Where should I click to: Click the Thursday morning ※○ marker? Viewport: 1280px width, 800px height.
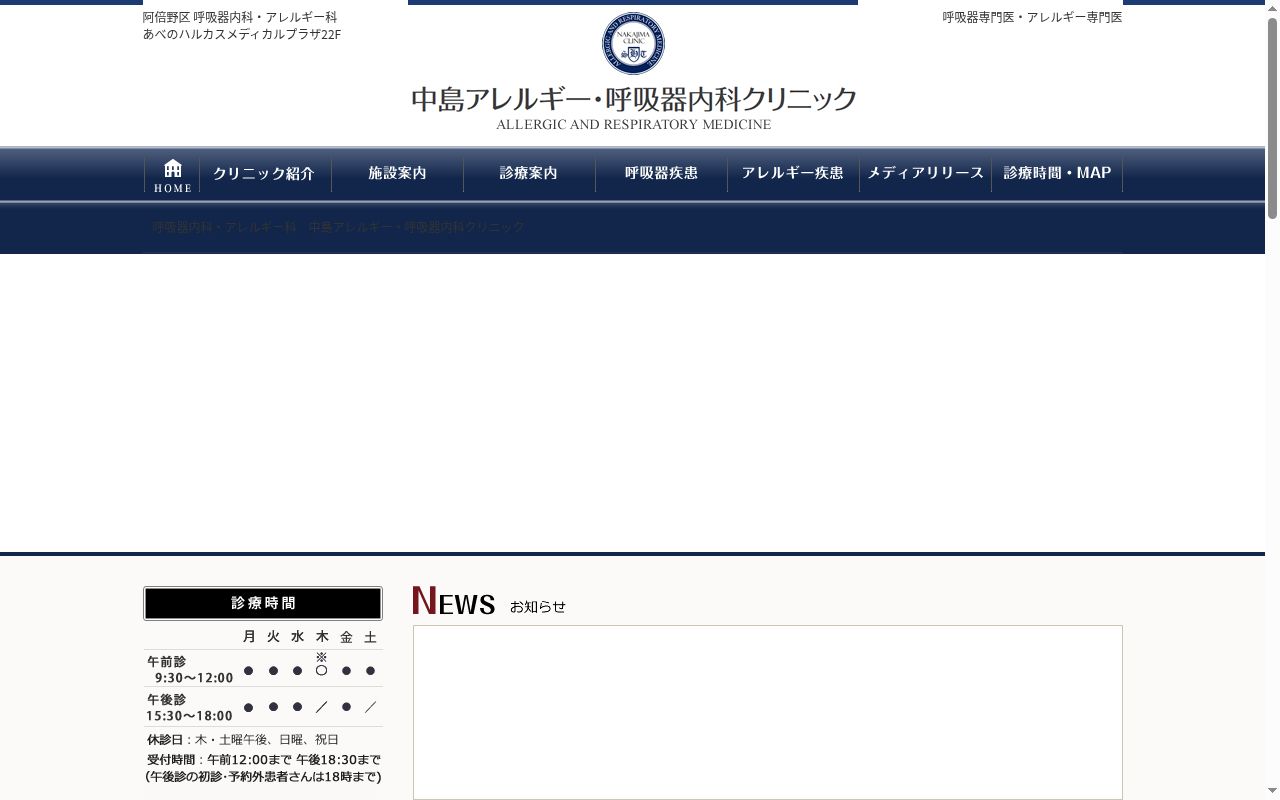tap(321, 665)
